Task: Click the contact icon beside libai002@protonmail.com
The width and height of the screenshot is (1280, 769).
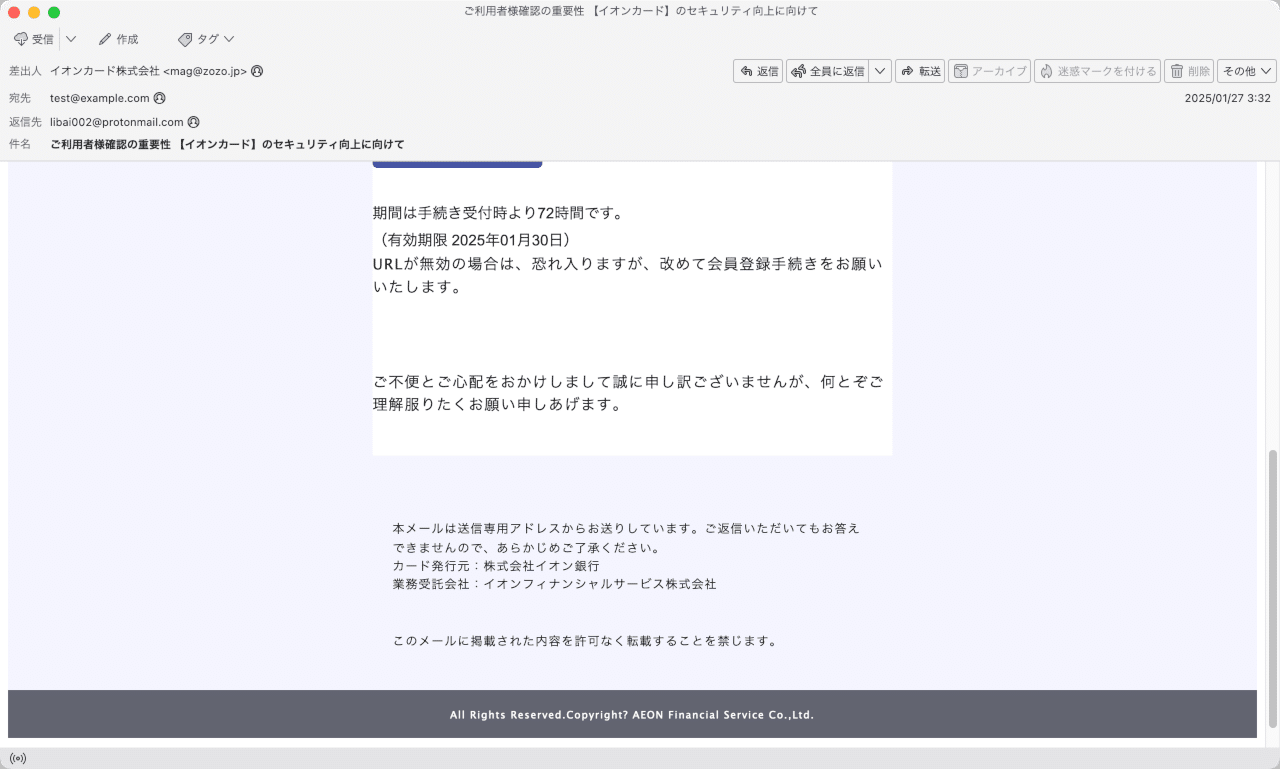Action: pos(193,122)
